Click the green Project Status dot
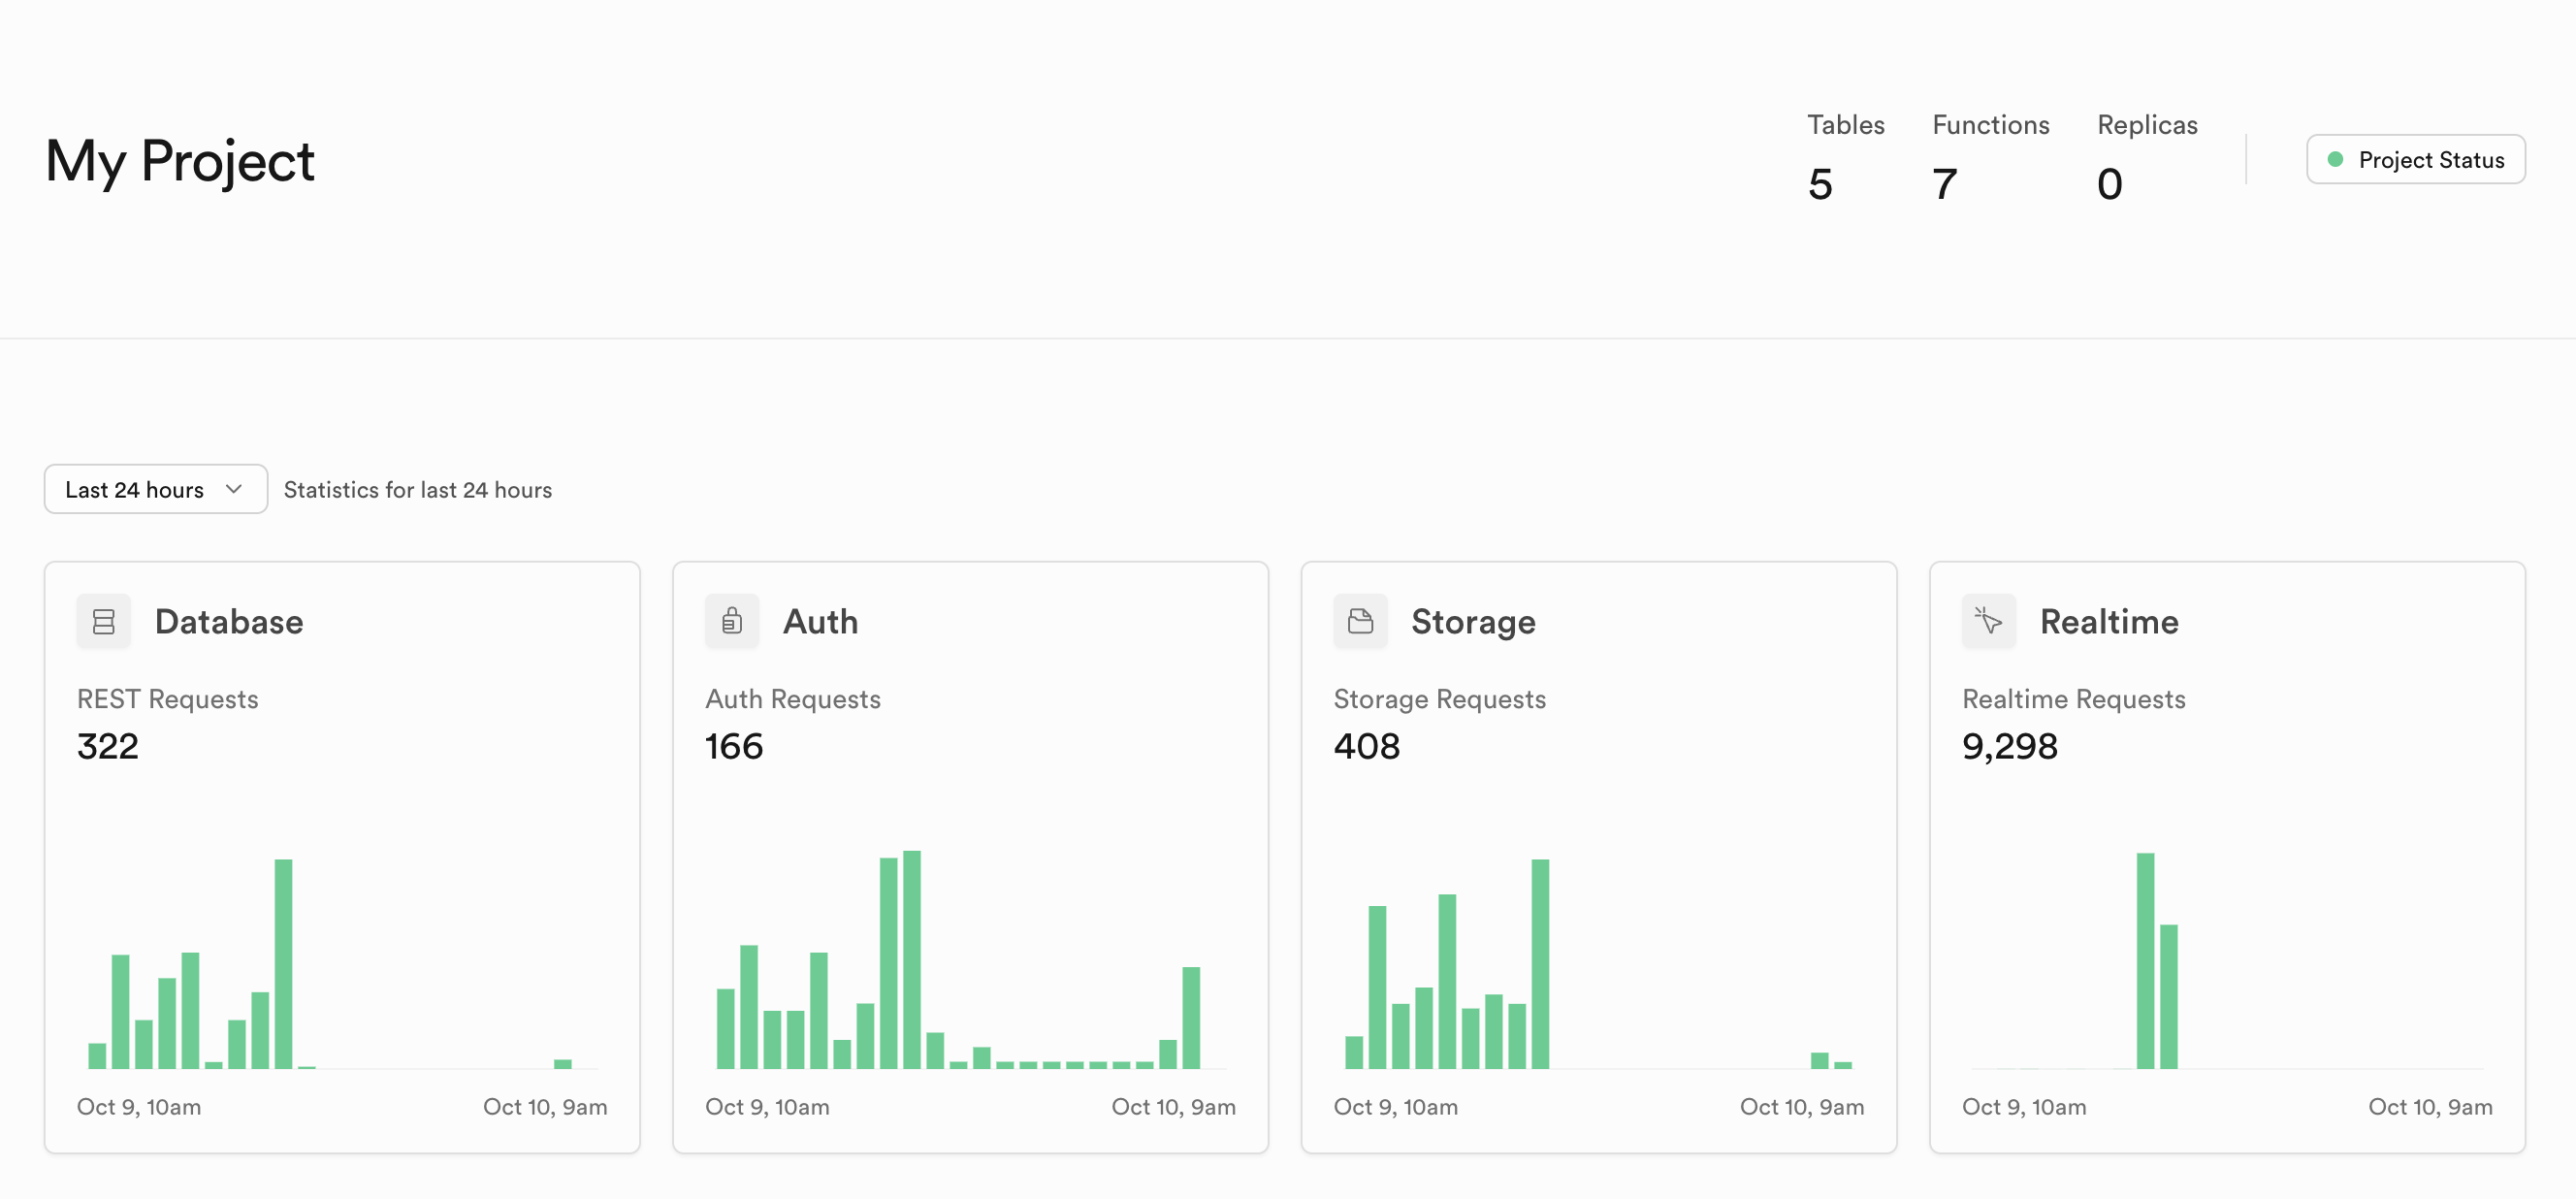Image resolution: width=2576 pixels, height=1199 pixels. coord(2335,160)
